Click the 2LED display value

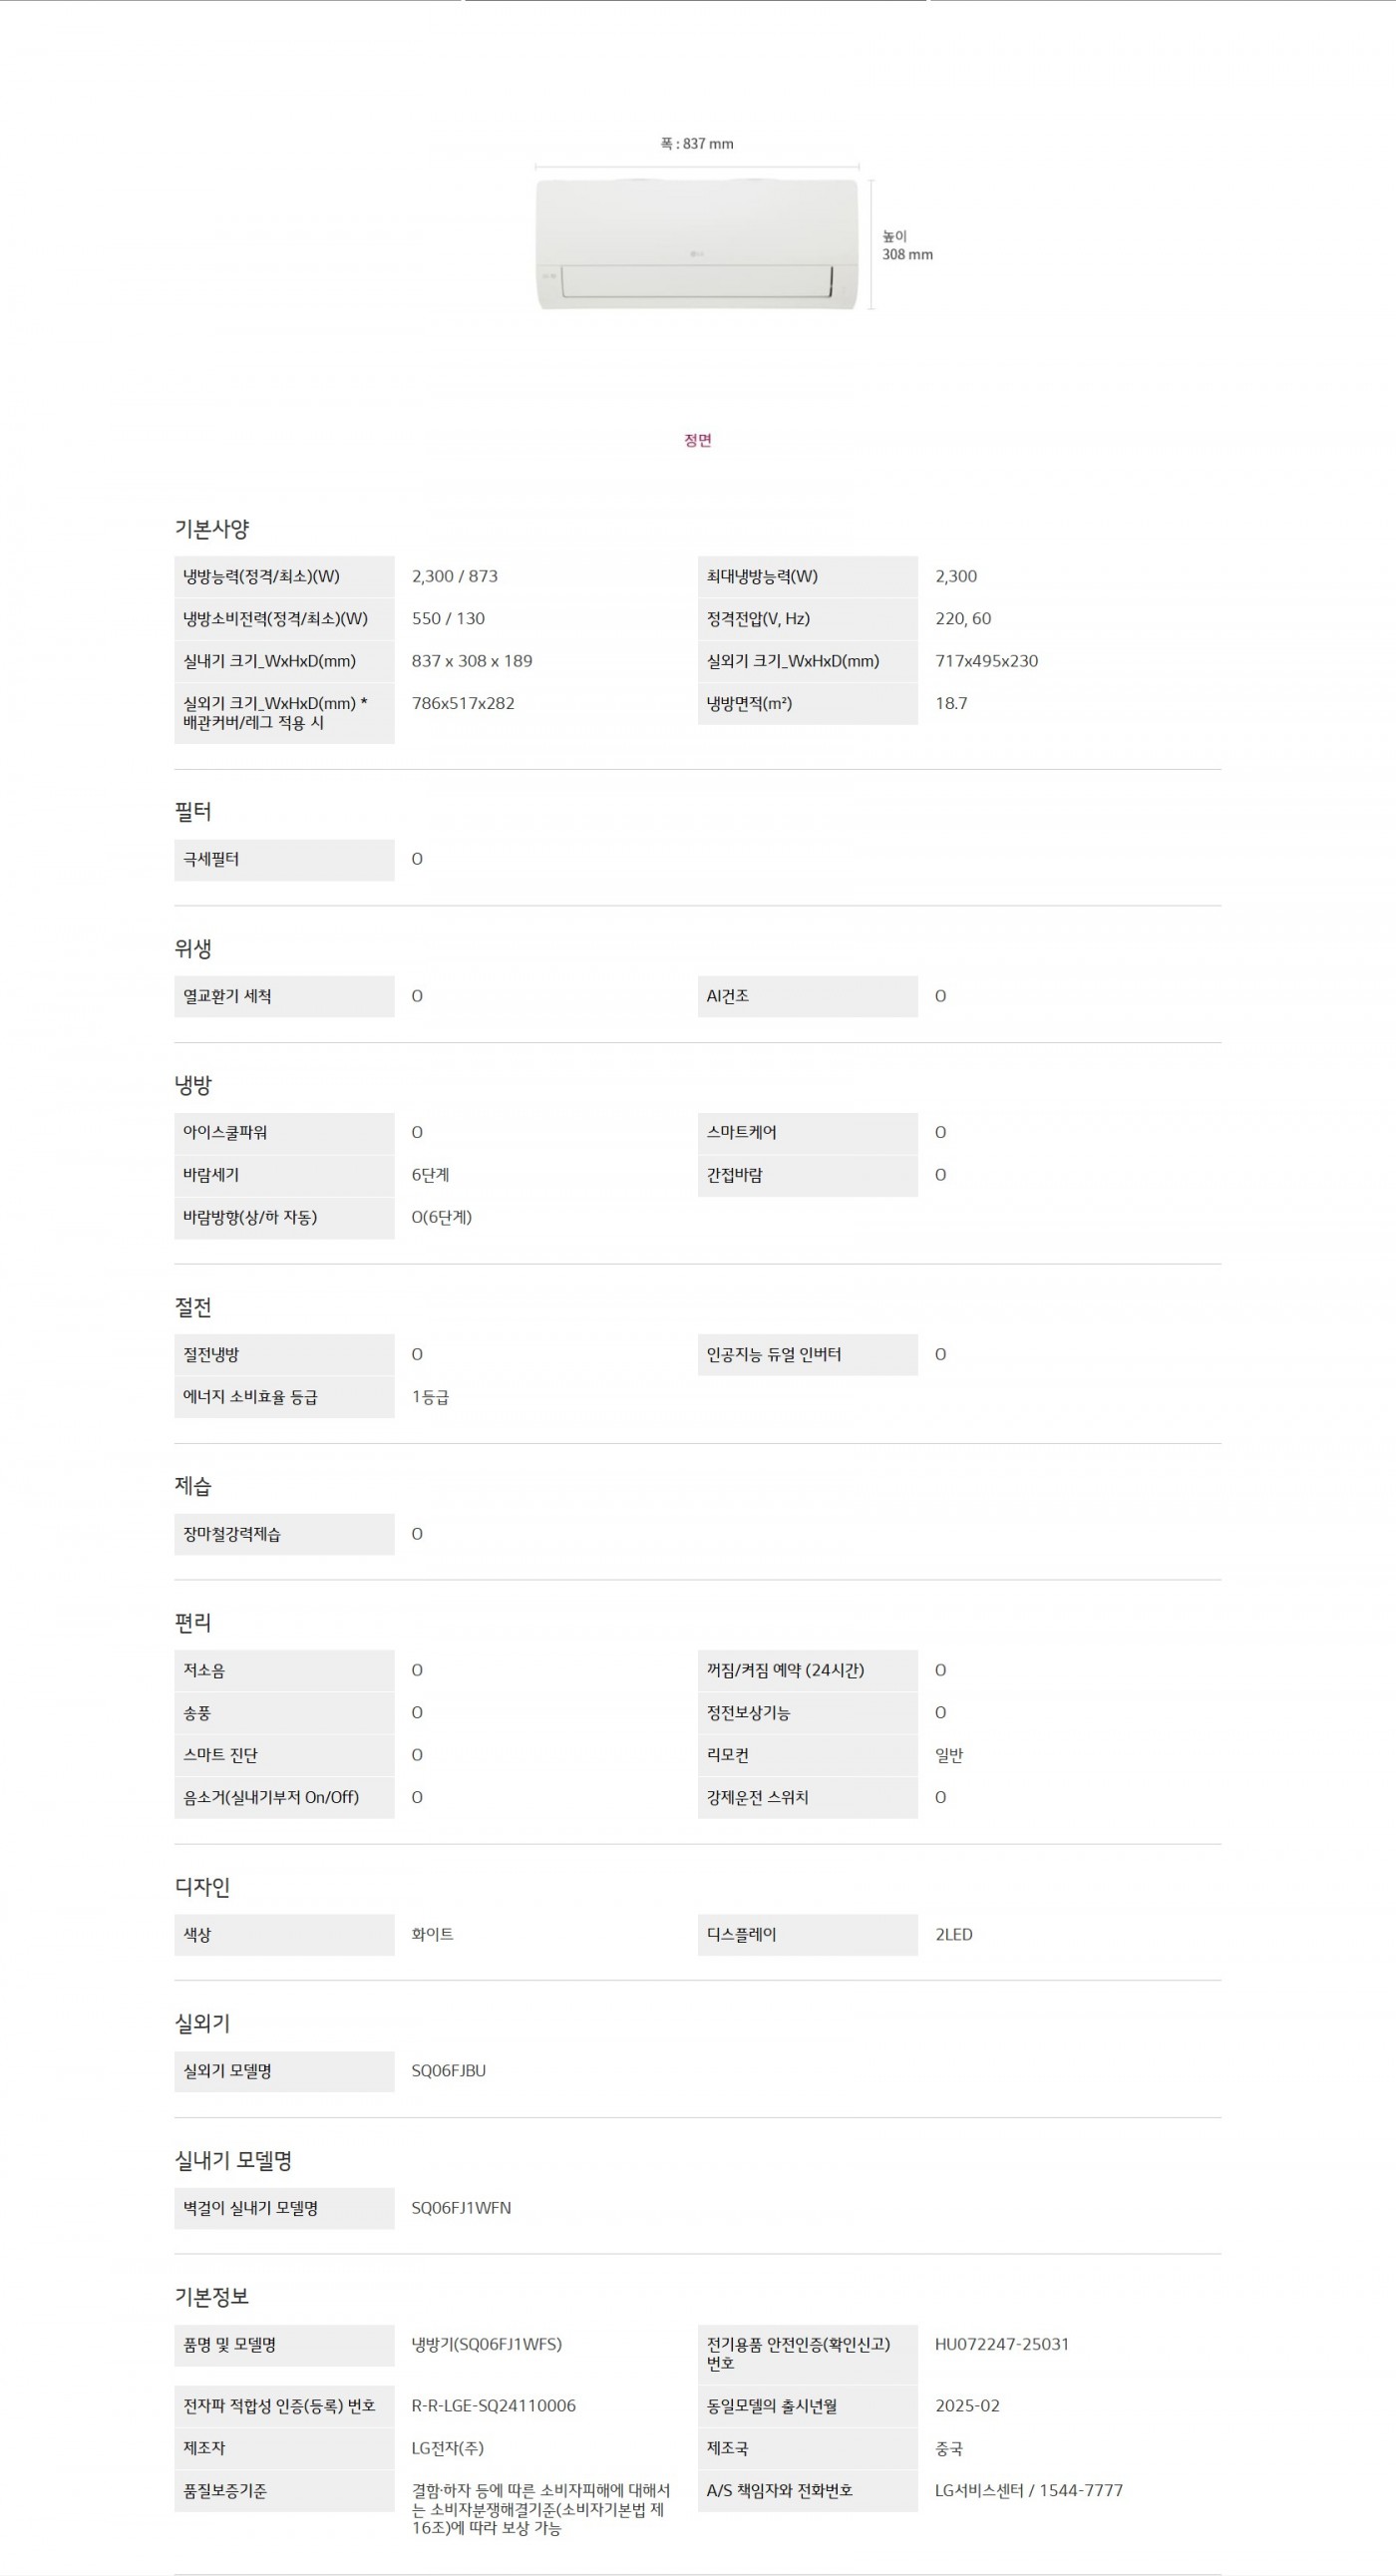pos(953,1934)
